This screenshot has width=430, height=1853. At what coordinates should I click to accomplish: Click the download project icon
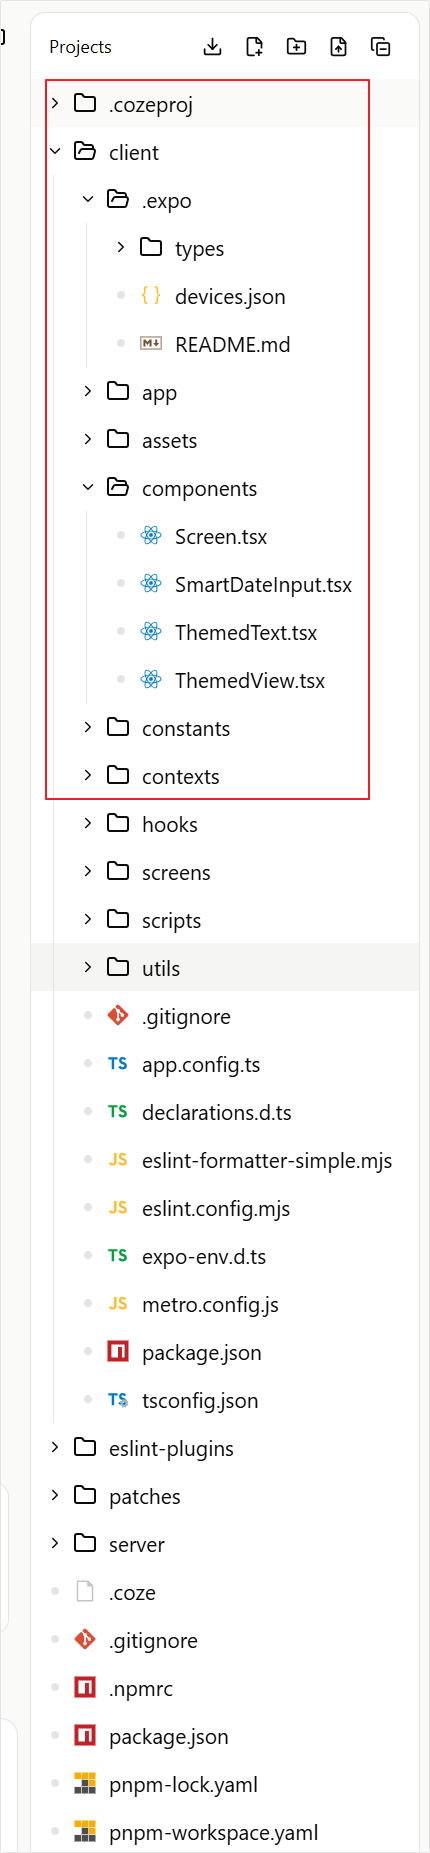tap(212, 47)
